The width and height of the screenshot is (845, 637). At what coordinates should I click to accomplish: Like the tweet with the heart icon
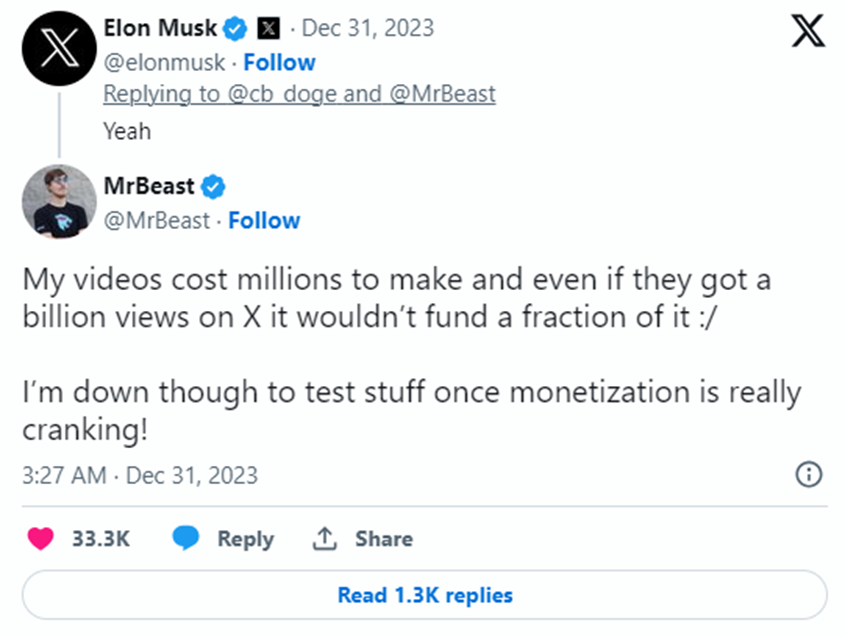pos(40,539)
